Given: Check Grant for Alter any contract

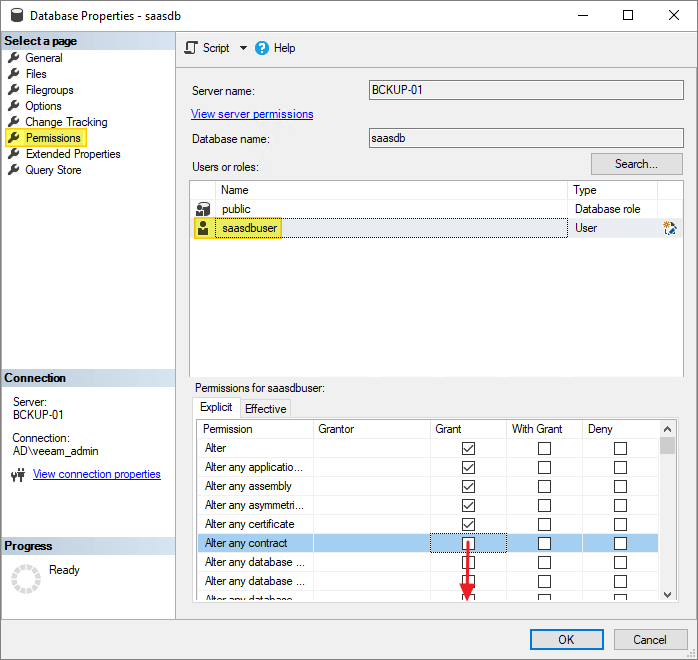Looking at the screenshot, I should (468, 543).
